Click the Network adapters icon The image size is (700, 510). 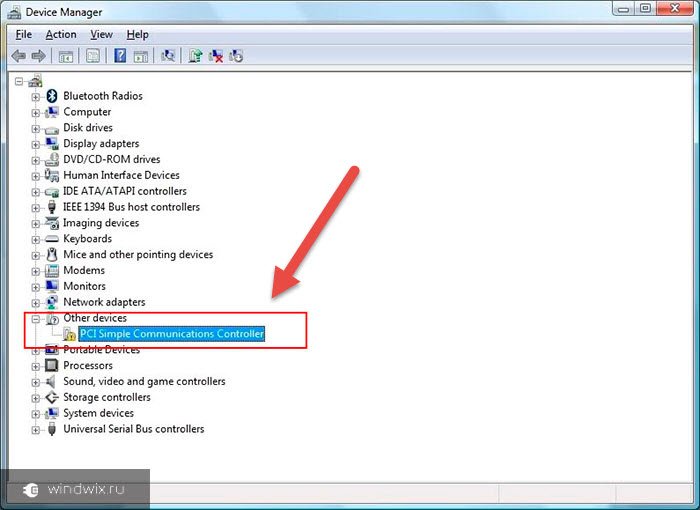[x=52, y=302]
